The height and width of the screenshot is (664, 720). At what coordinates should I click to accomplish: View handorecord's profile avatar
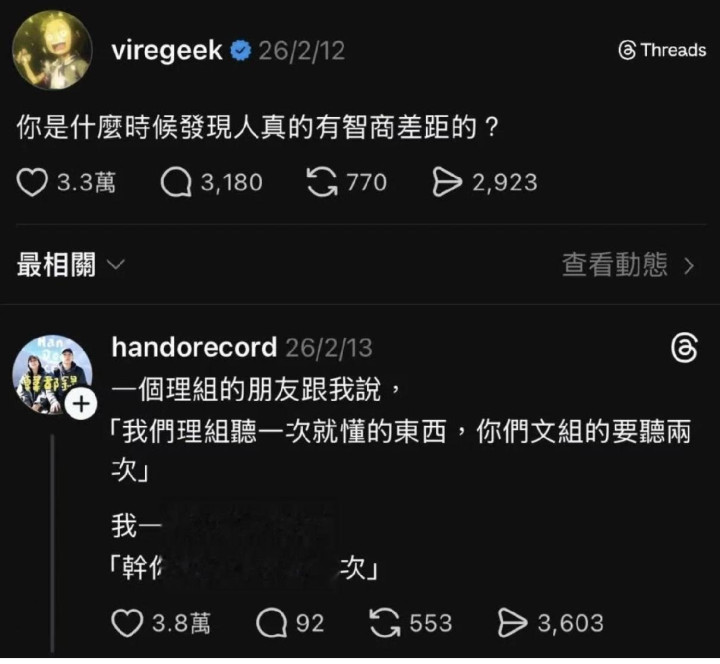click(52, 374)
